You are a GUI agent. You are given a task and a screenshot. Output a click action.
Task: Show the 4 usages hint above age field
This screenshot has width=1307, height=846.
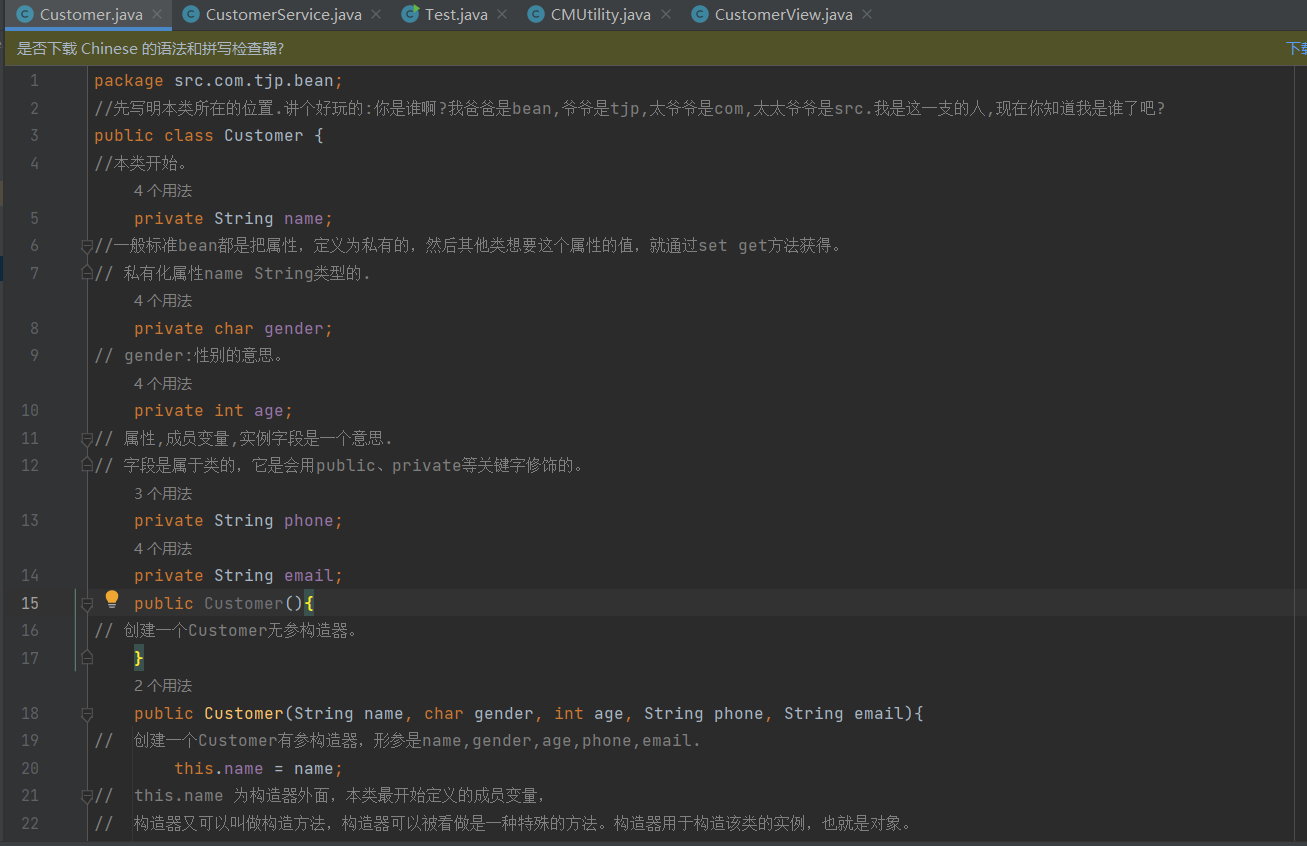[163, 383]
